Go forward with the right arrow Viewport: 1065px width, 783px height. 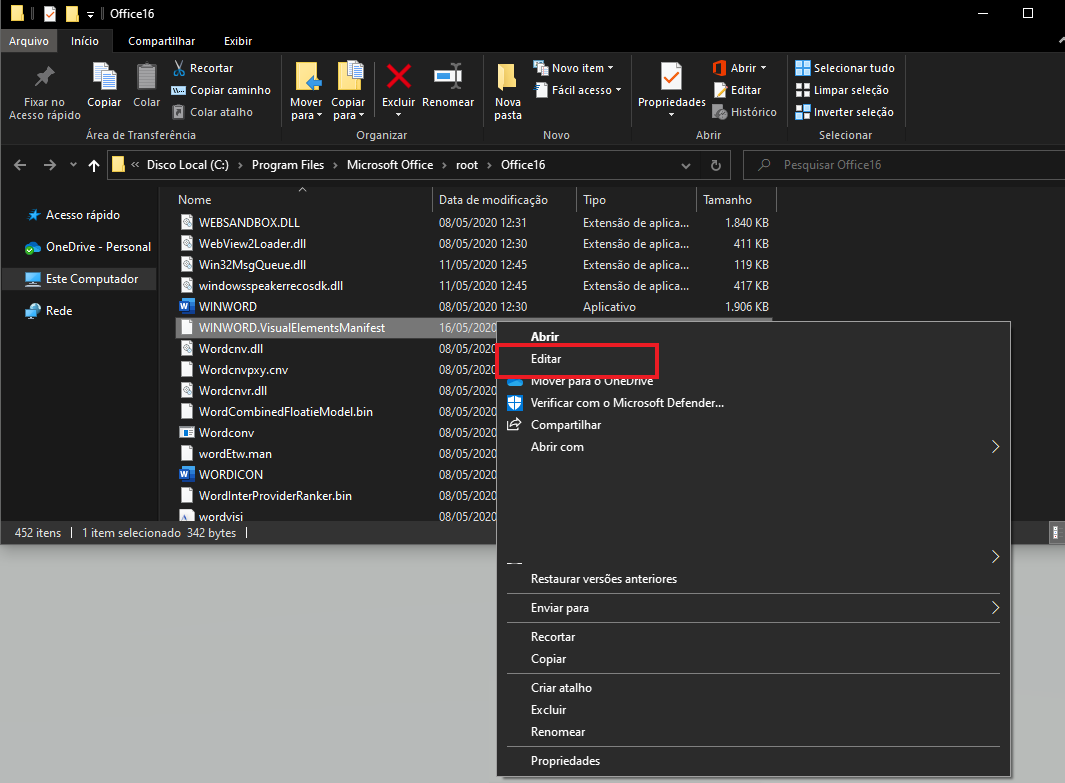pos(50,165)
